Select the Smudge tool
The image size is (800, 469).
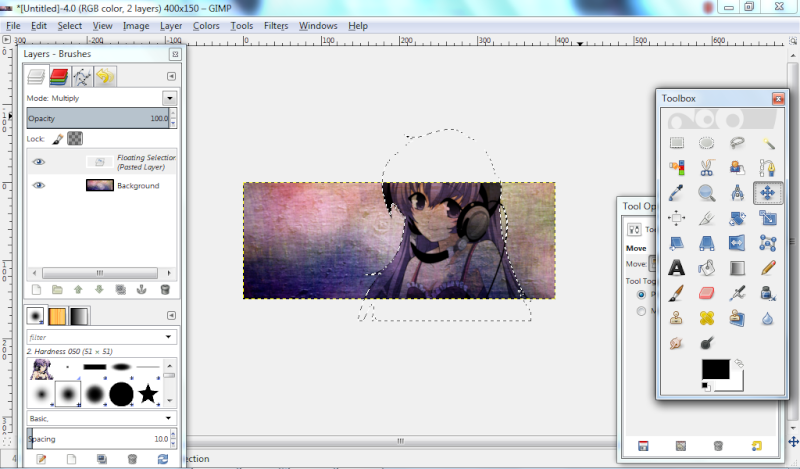[x=677, y=343]
